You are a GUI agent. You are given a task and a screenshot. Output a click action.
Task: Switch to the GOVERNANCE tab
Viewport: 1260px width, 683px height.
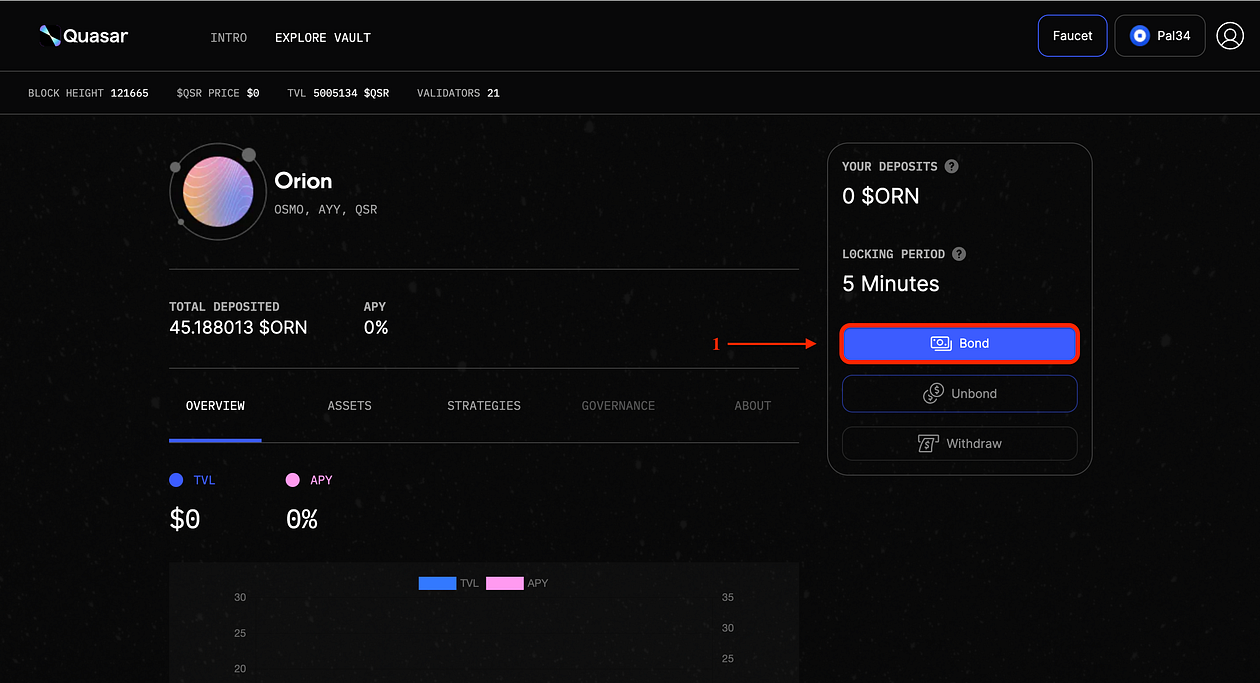[618, 406]
